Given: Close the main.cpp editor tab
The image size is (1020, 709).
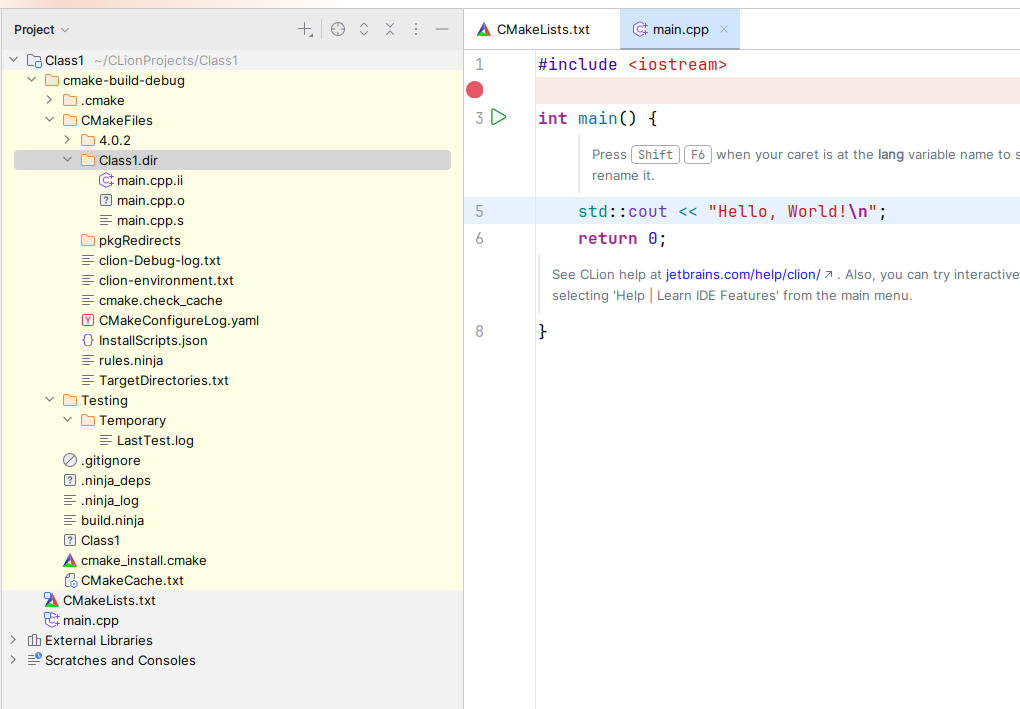Looking at the screenshot, I should (x=724, y=29).
